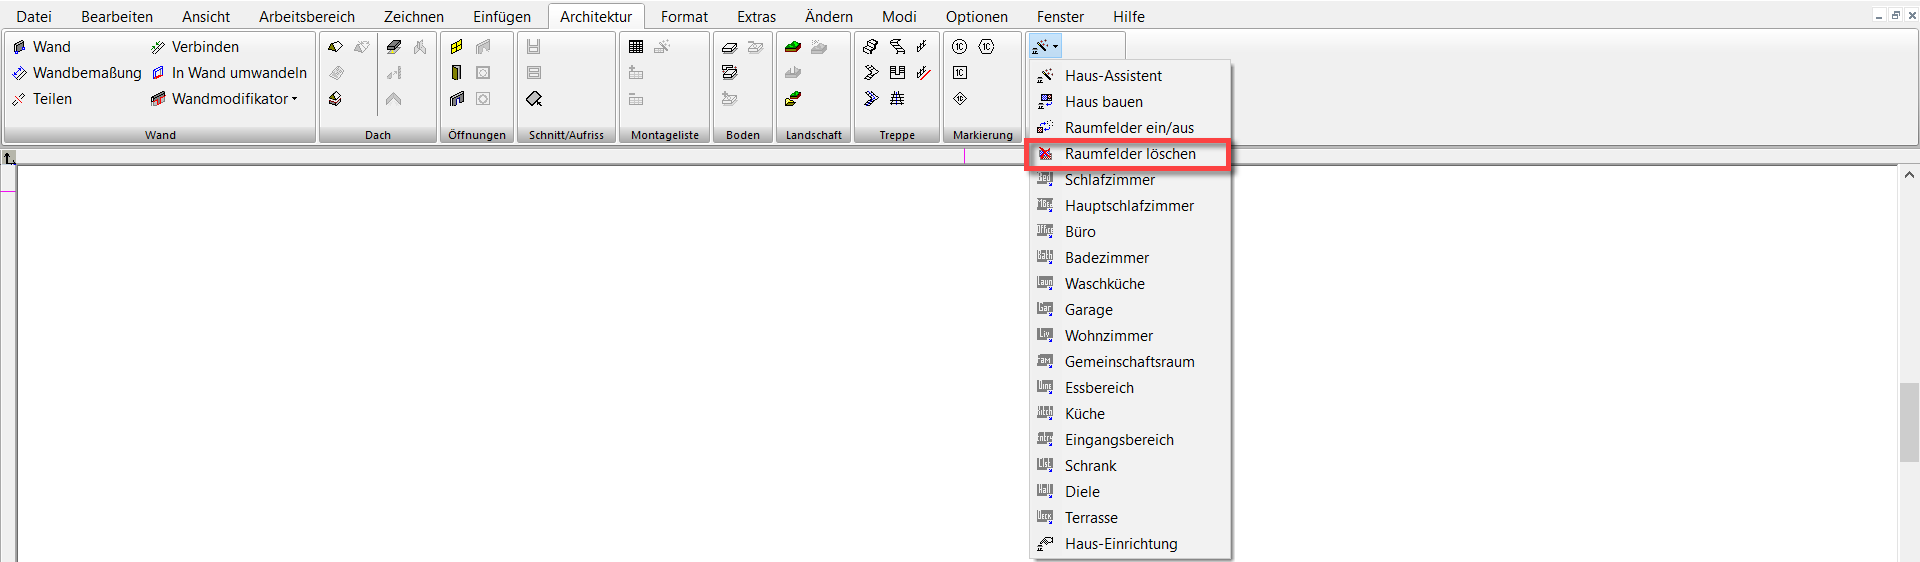Click the terrain folder icon in Landschaft
This screenshot has height=562, width=1920.
[x=793, y=99]
